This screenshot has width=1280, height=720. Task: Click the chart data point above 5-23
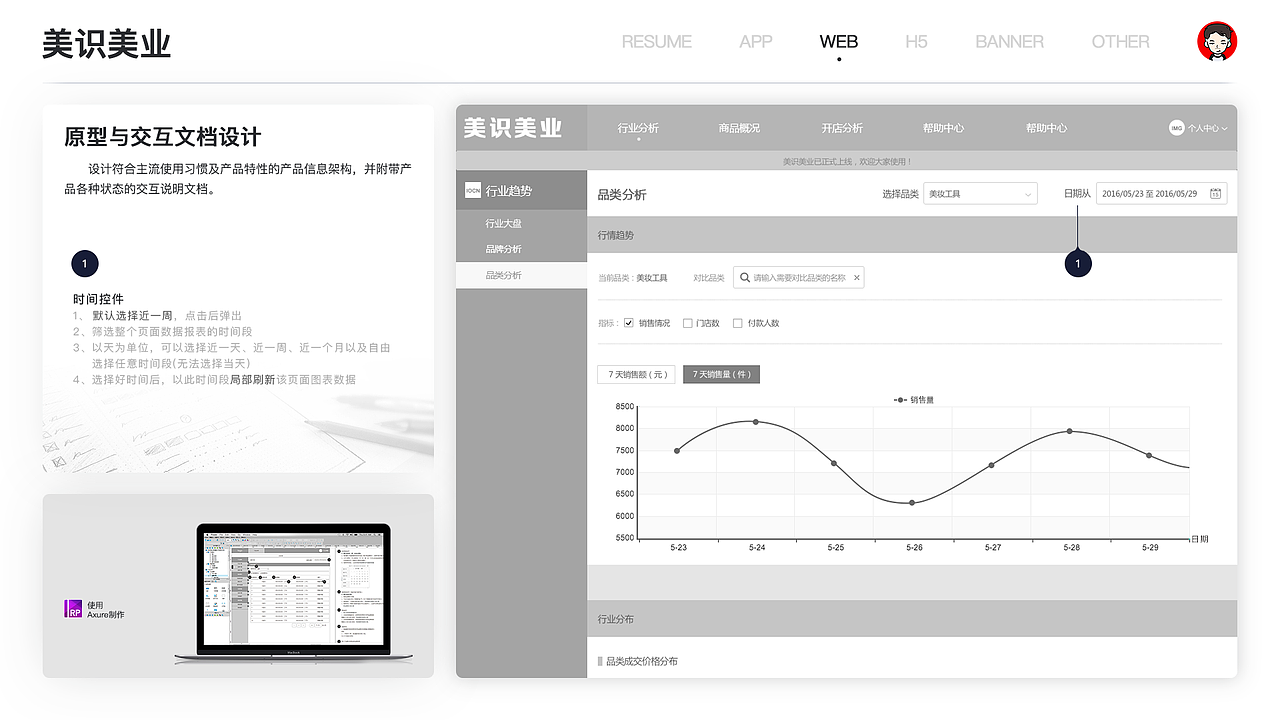(677, 451)
